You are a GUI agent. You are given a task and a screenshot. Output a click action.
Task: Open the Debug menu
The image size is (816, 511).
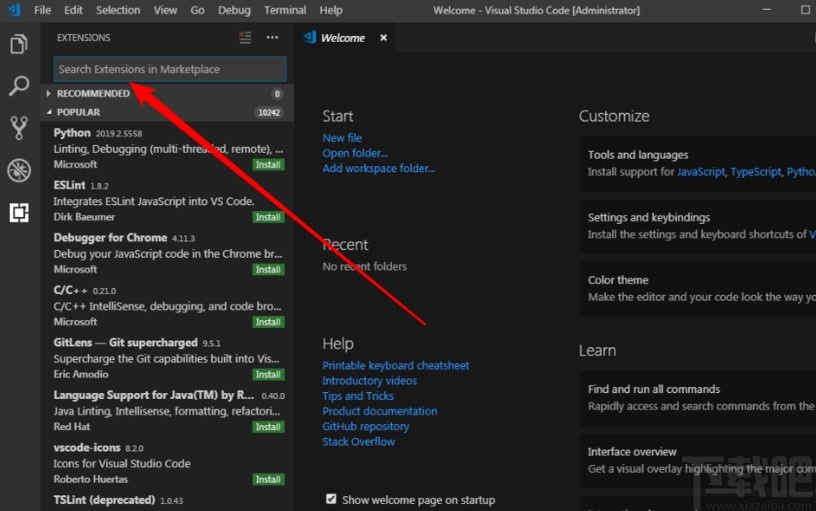coord(234,10)
